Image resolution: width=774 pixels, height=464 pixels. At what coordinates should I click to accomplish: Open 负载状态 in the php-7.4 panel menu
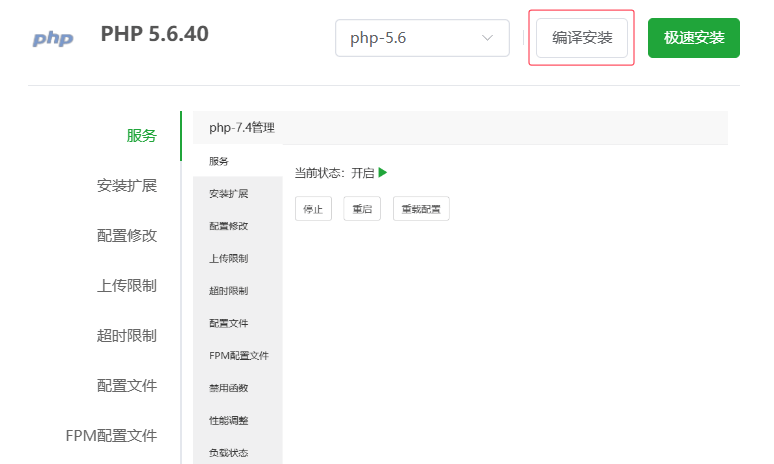tap(229, 453)
